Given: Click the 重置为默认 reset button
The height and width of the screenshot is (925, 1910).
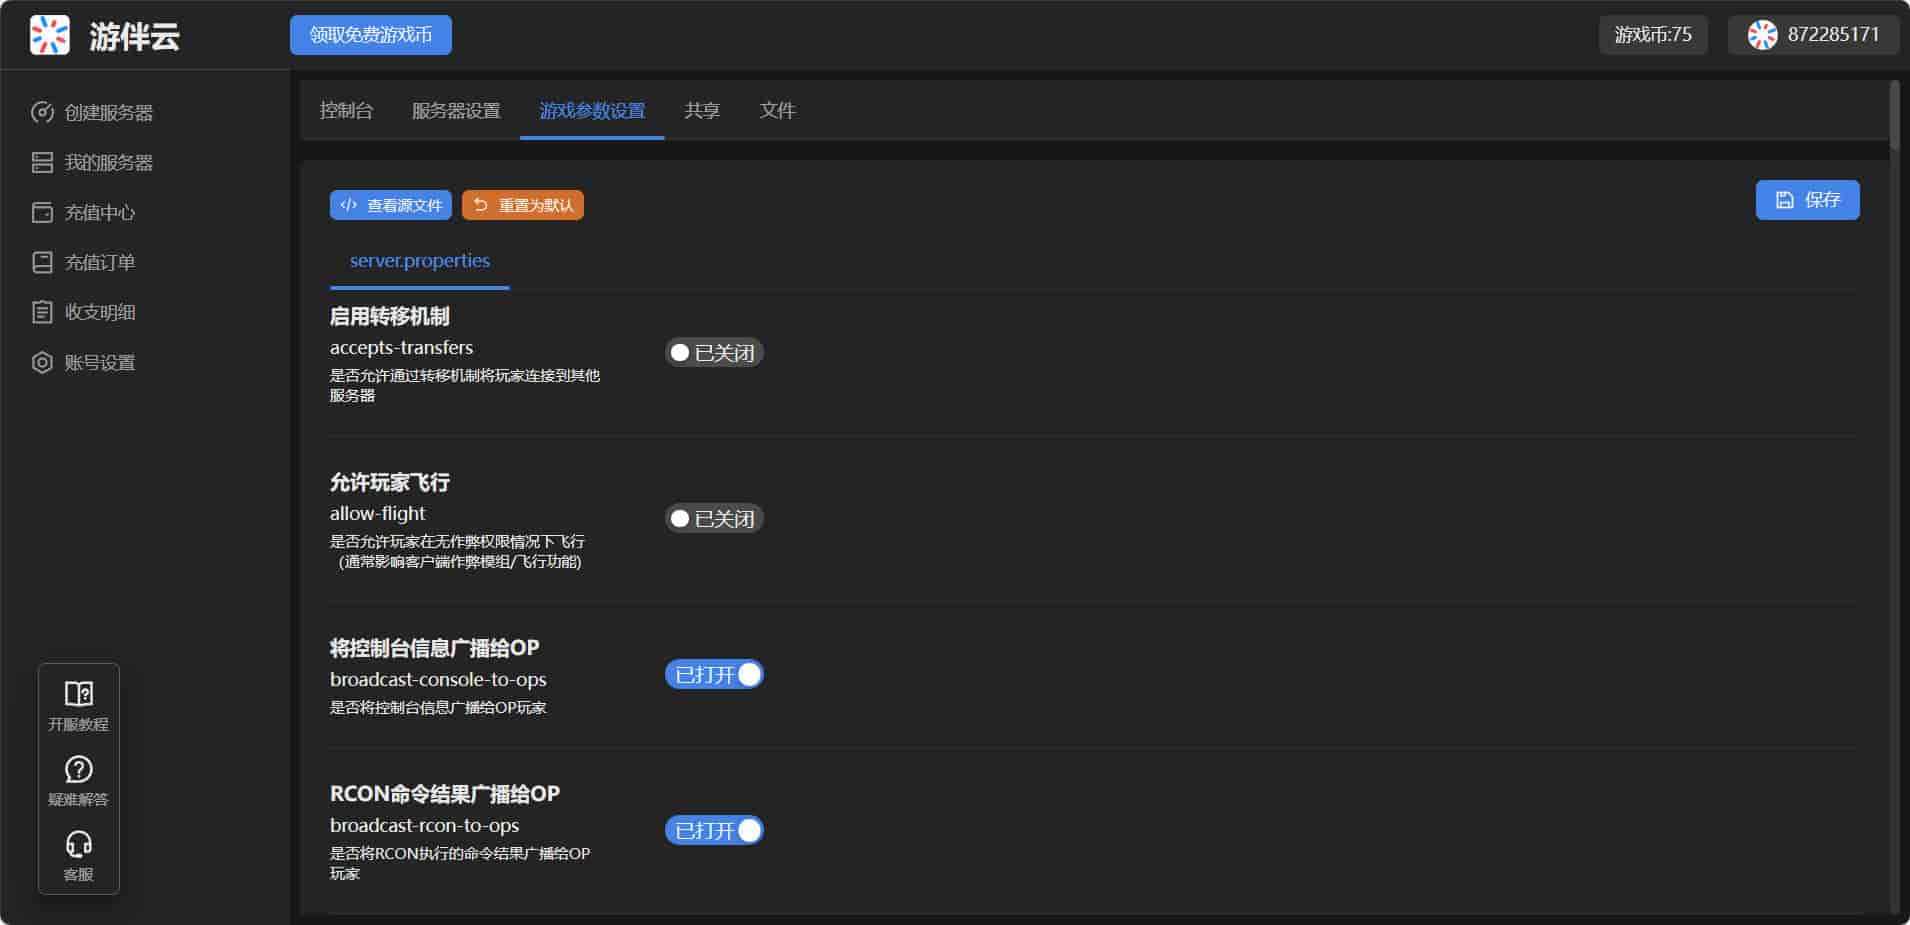Looking at the screenshot, I should tap(523, 205).
